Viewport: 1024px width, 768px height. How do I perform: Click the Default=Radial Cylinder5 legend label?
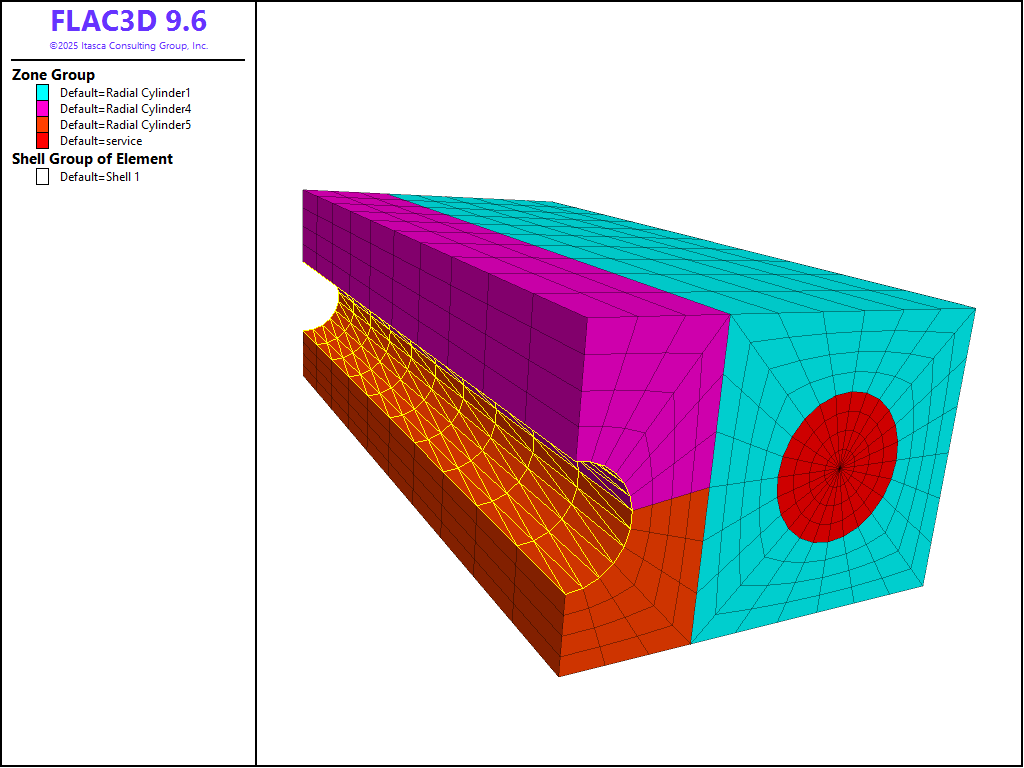click(125, 125)
